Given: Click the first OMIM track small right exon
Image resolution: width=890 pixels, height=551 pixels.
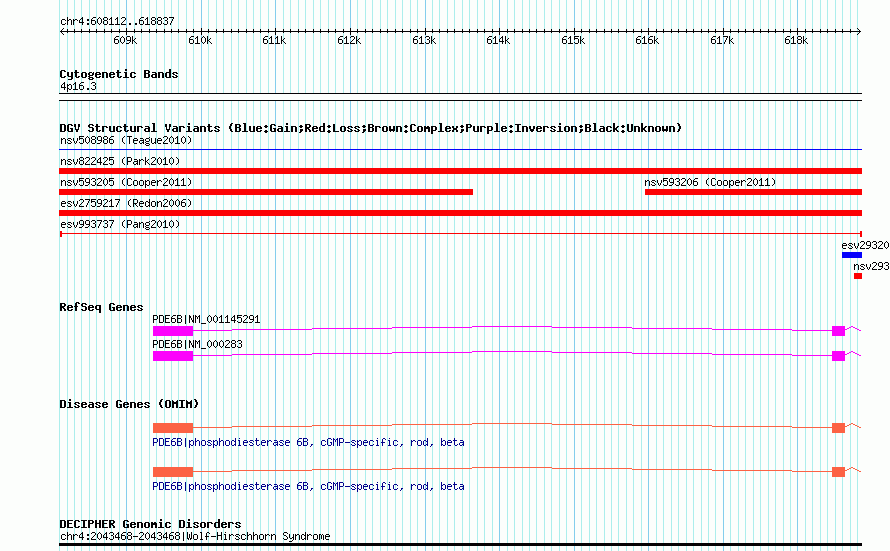Looking at the screenshot, I should [x=838, y=428].
